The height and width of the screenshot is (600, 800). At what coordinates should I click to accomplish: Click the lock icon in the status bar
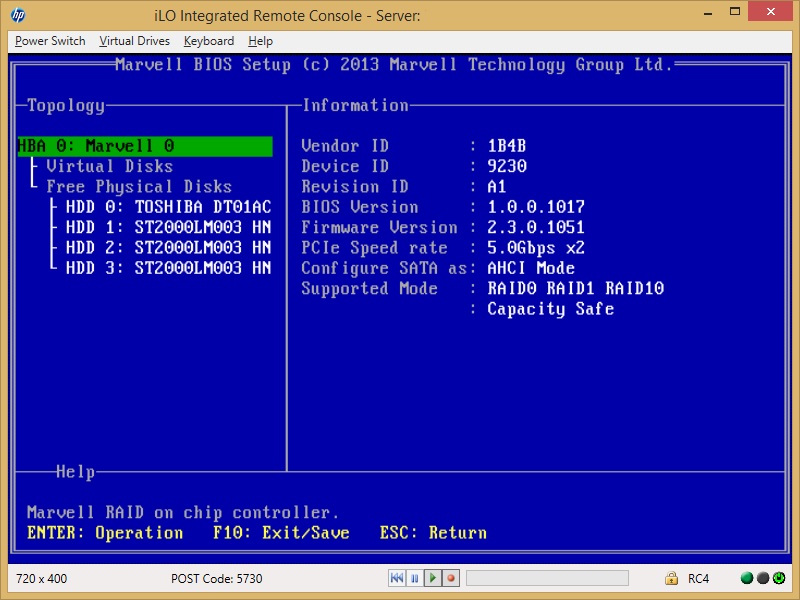click(672, 578)
